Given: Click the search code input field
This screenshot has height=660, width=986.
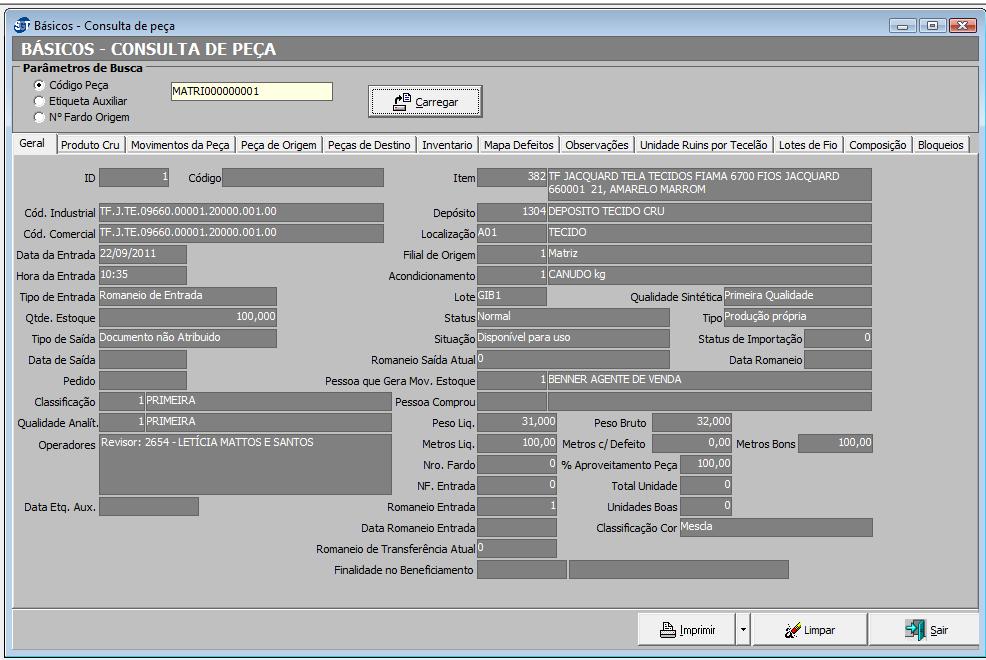Looking at the screenshot, I should pos(251,91).
